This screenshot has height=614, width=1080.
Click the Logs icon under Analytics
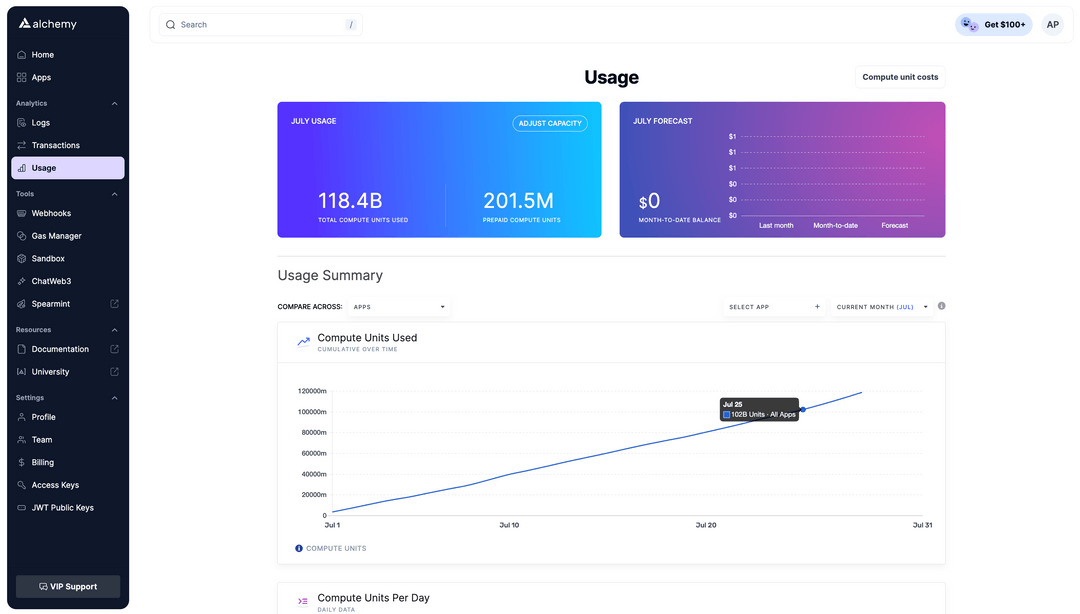(20, 122)
